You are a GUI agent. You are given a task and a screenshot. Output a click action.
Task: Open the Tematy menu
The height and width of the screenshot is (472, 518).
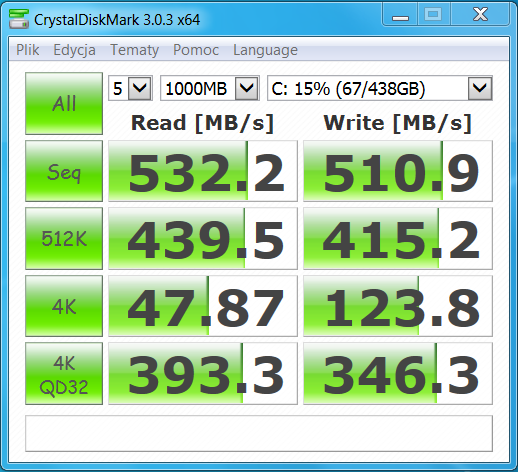point(134,50)
